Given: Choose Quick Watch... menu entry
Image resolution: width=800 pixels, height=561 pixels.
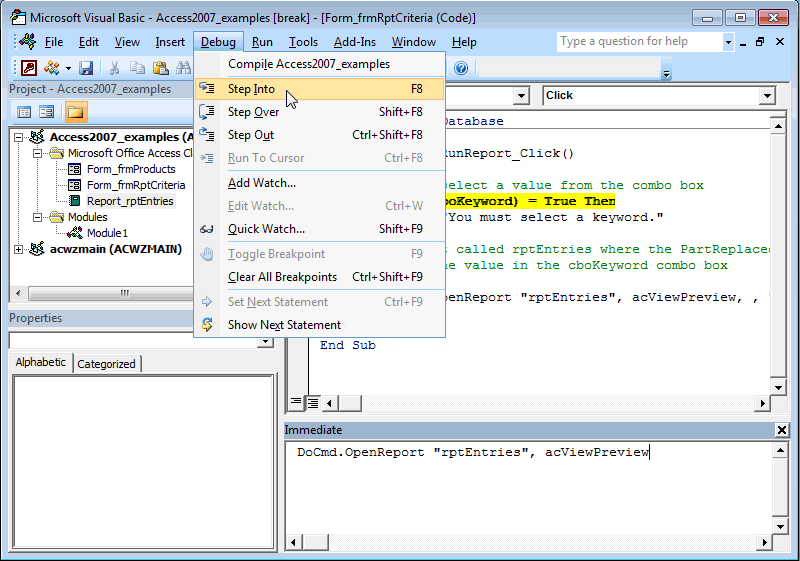Looking at the screenshot, I should click(x=319, y=228).
